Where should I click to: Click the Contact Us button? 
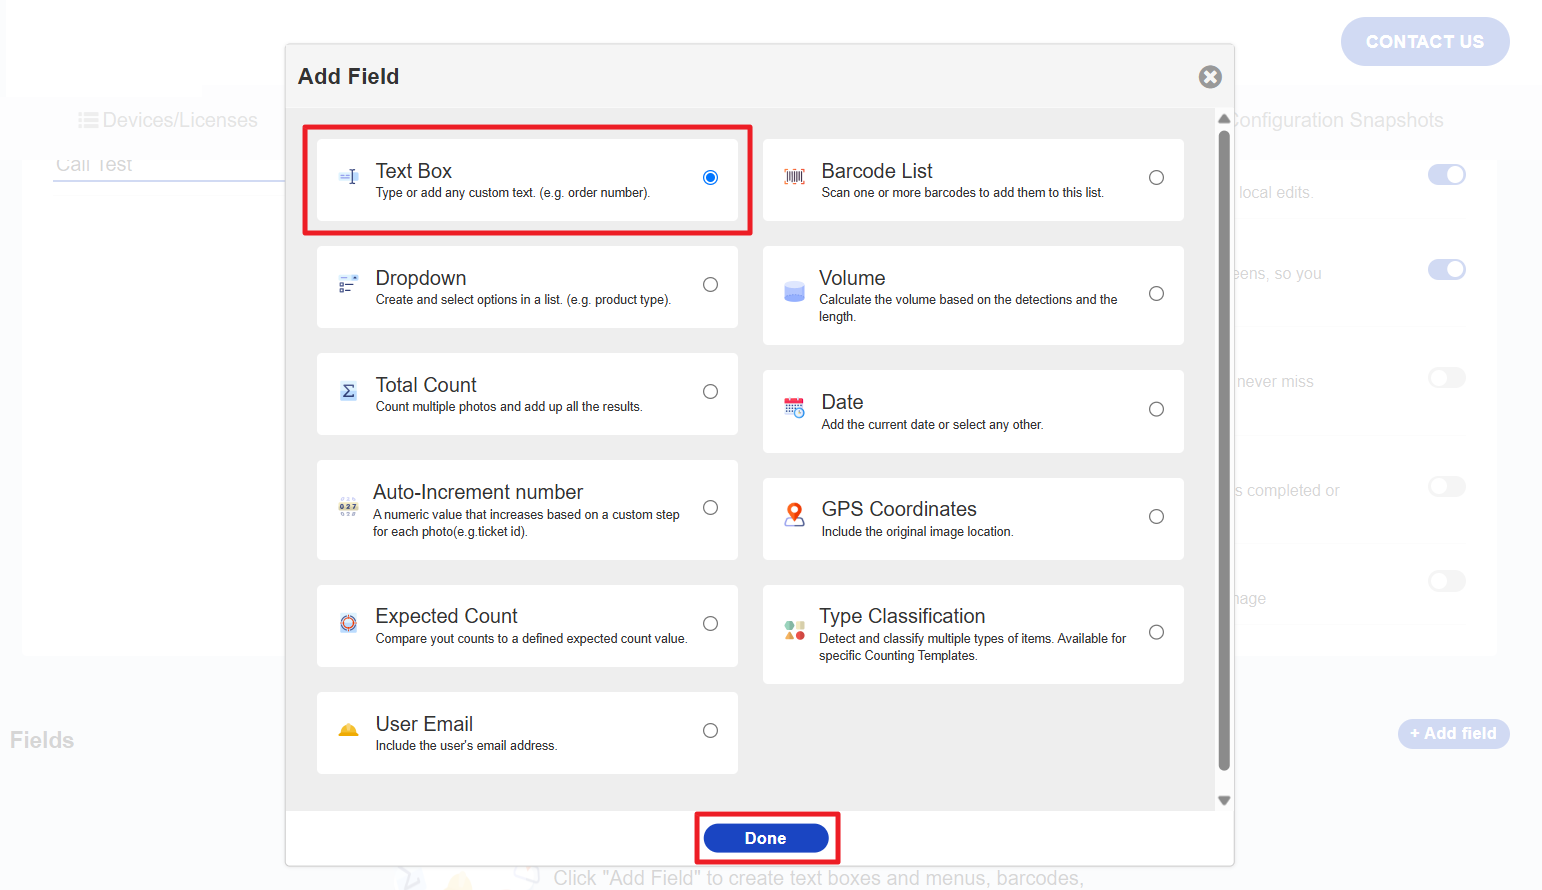(x=1424, y=42)
